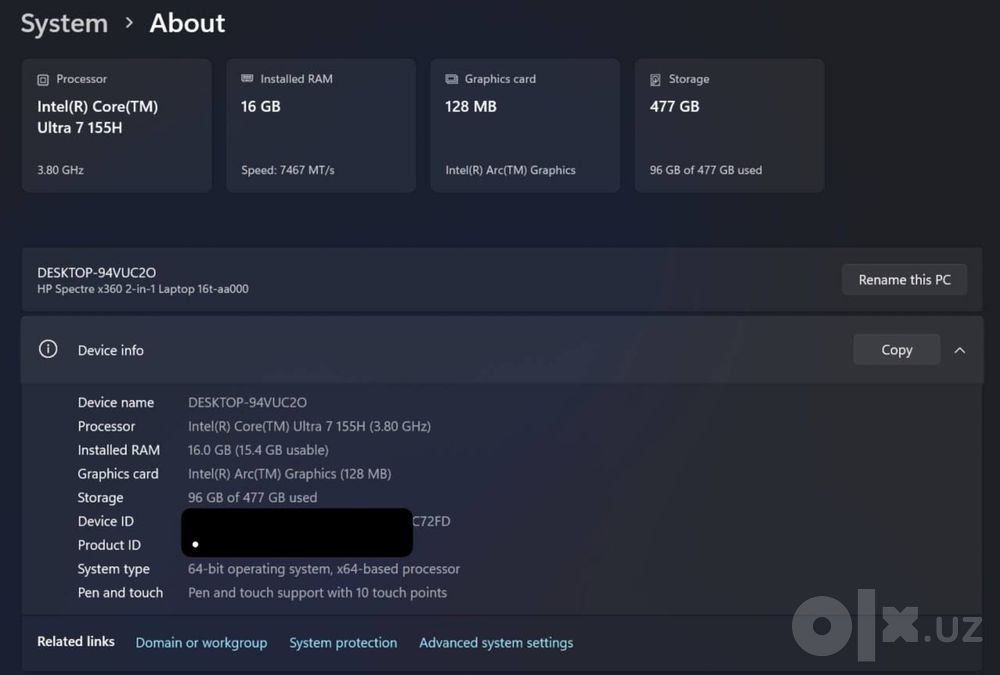Click the '16 GB' value on RAM card
Viewport: 1000px width, 675px height.
[x=260, y=107]
